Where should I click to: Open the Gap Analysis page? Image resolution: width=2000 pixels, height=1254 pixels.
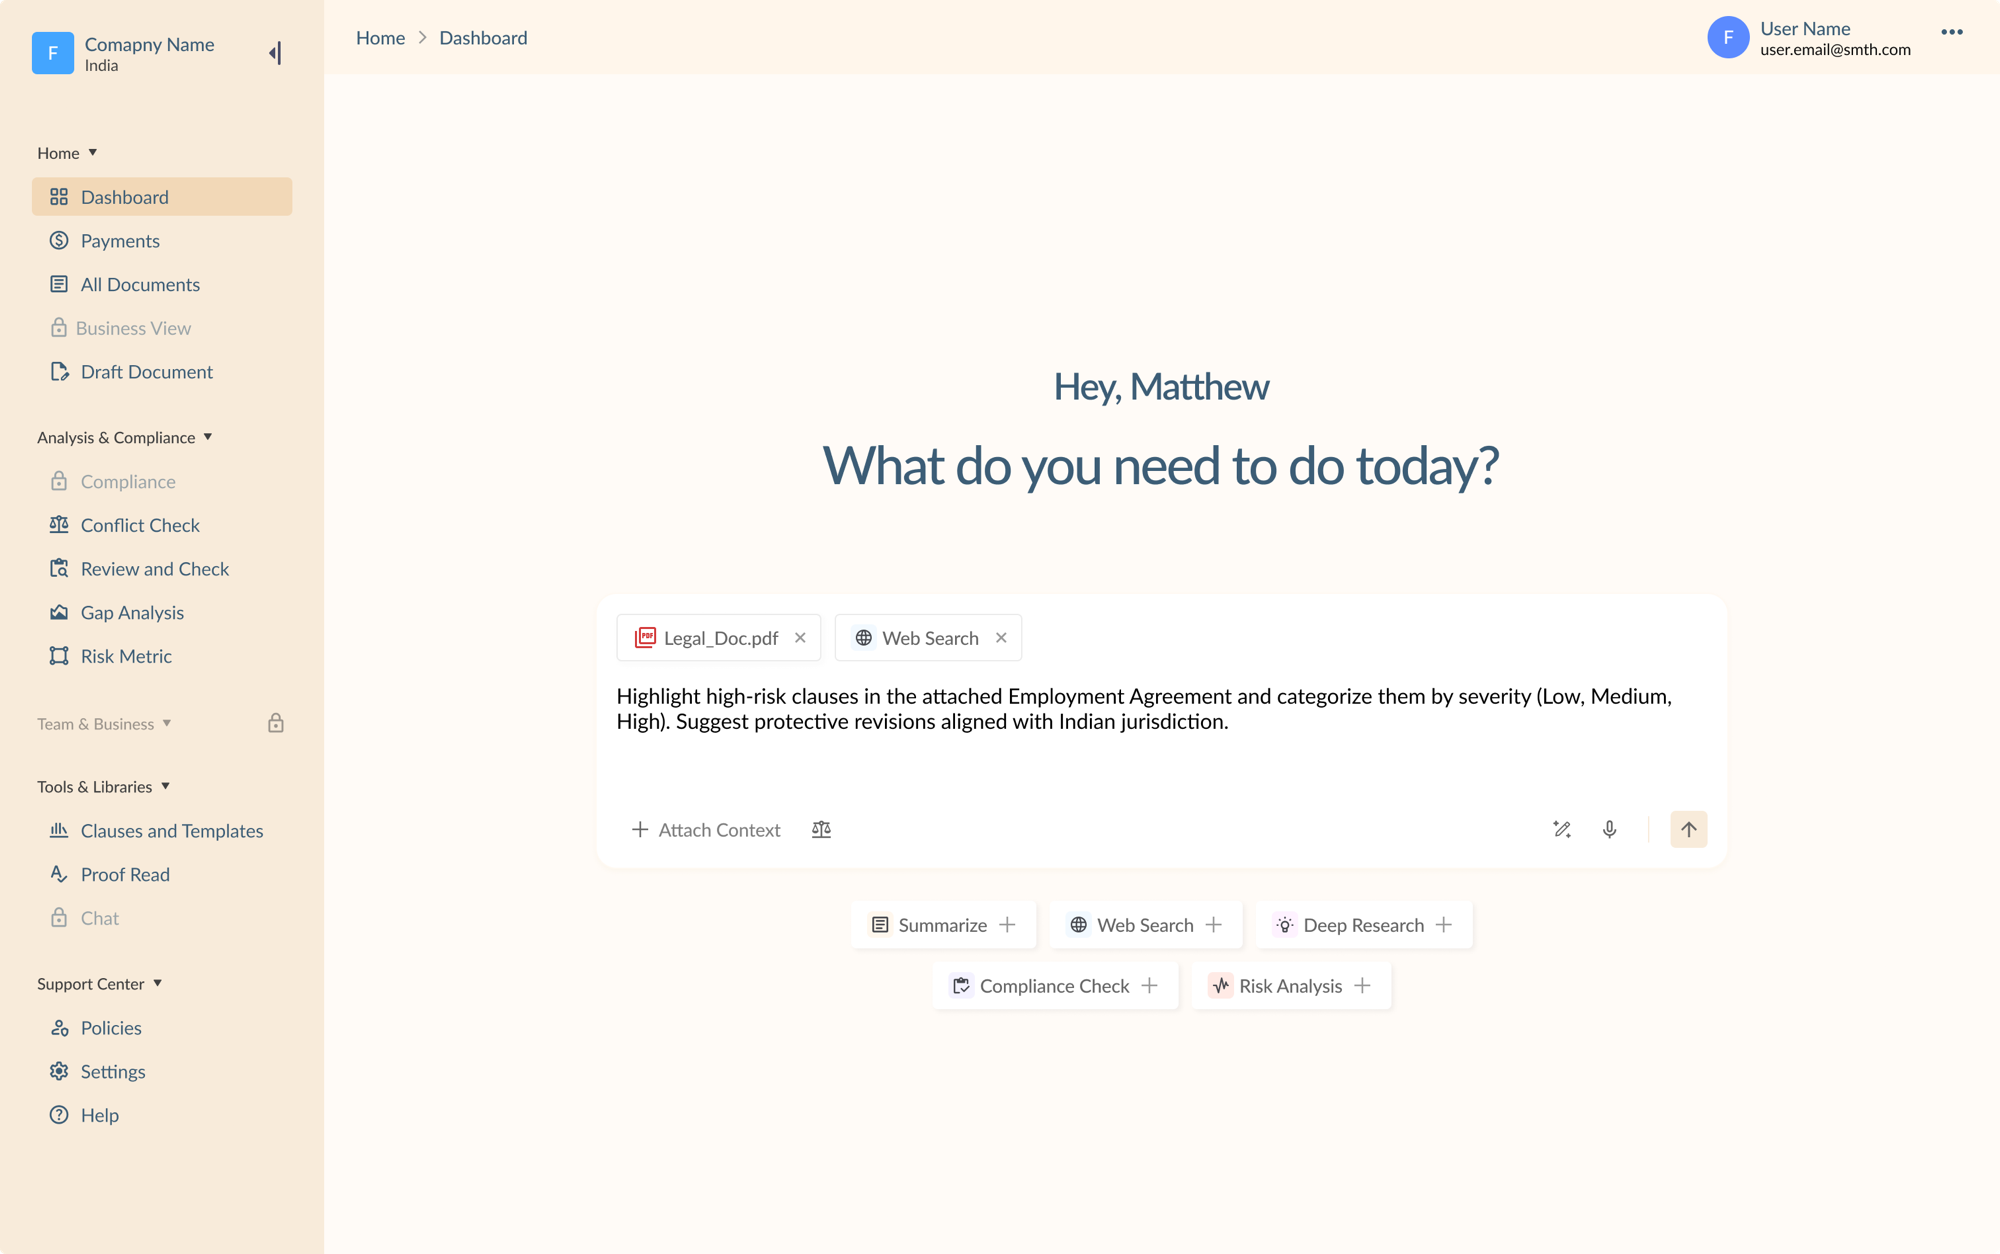(162, 612)
